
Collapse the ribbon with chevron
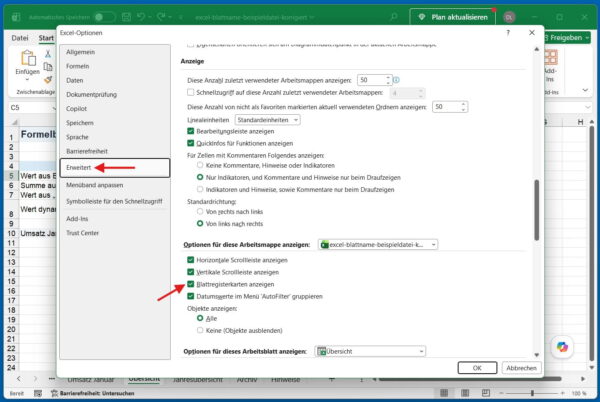585,90
